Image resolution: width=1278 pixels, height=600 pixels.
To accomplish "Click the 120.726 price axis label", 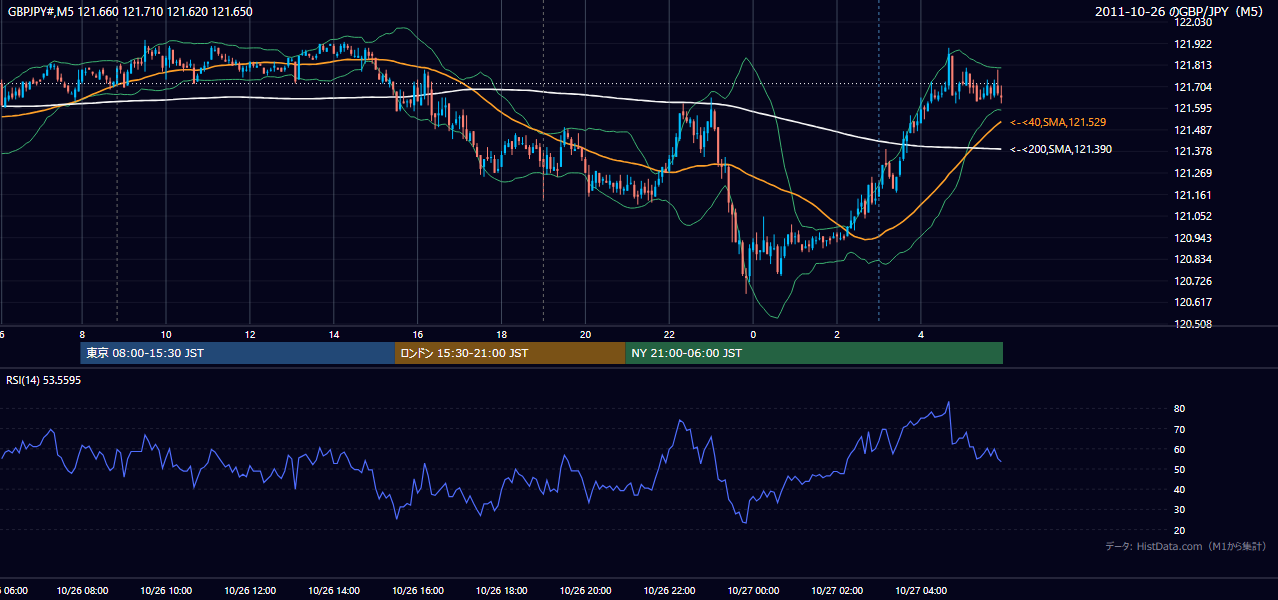I will click(1192, 281).
